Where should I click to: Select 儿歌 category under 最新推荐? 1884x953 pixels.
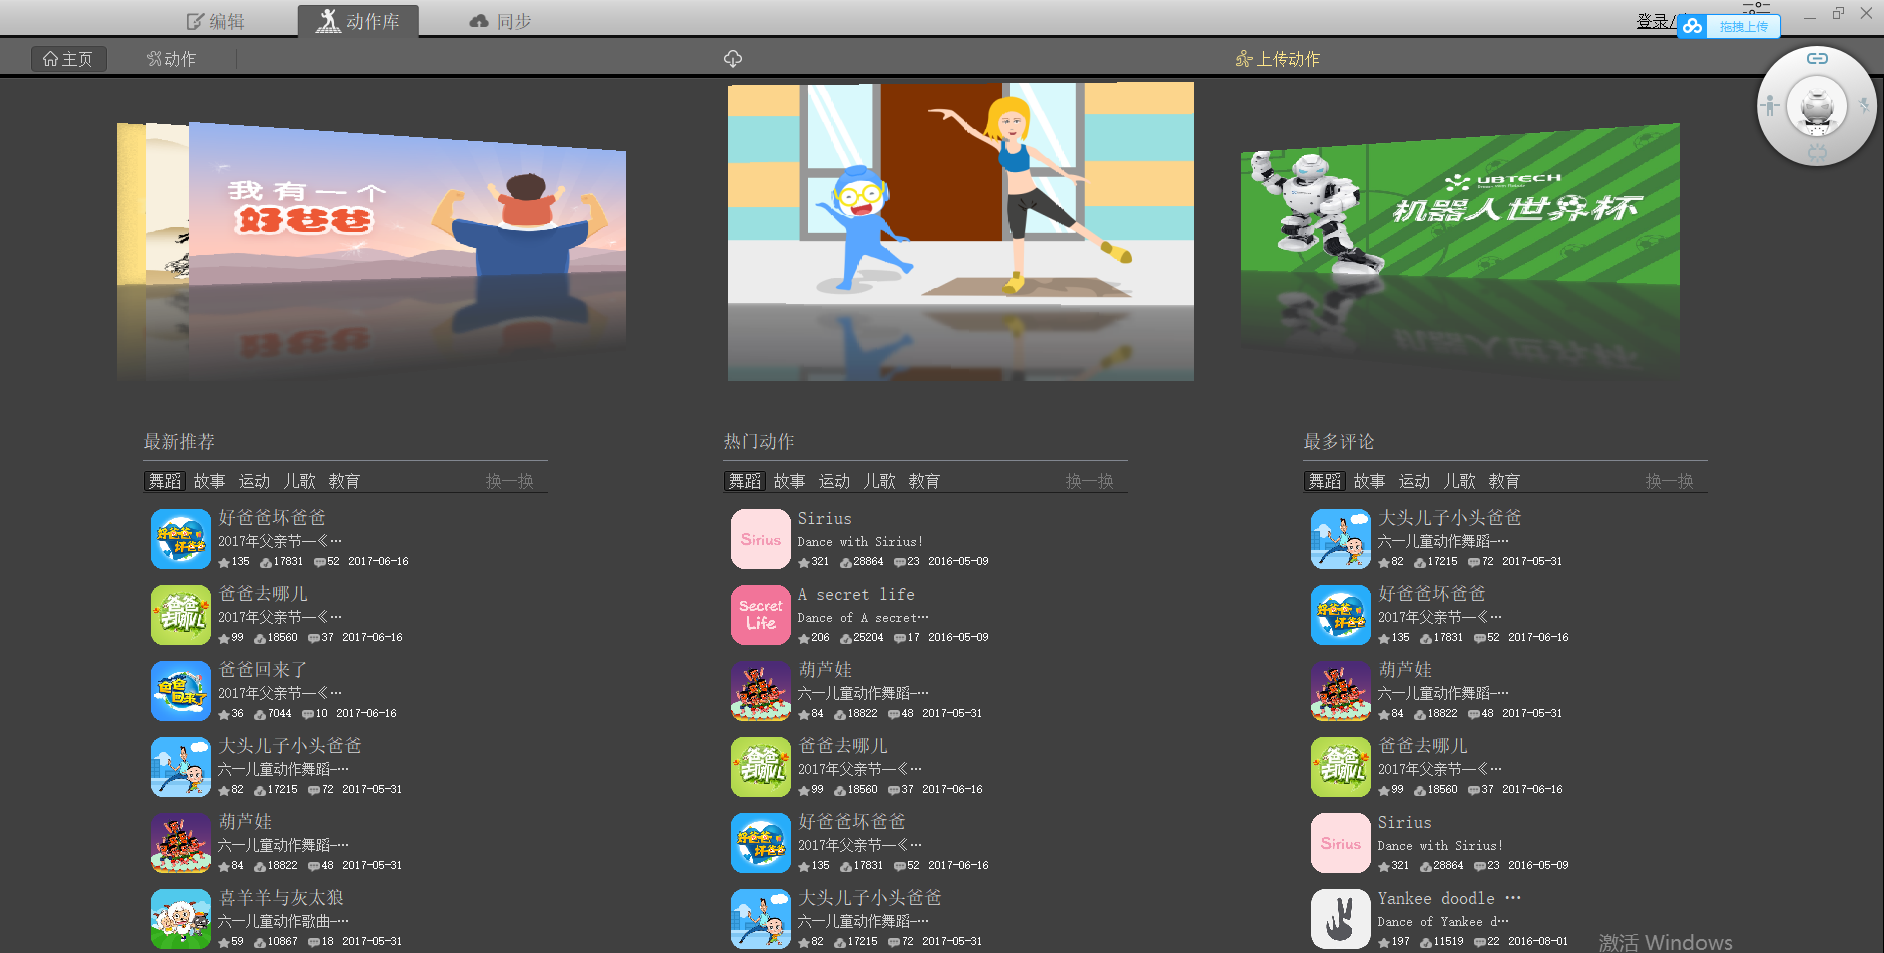(x=300, y=481)
